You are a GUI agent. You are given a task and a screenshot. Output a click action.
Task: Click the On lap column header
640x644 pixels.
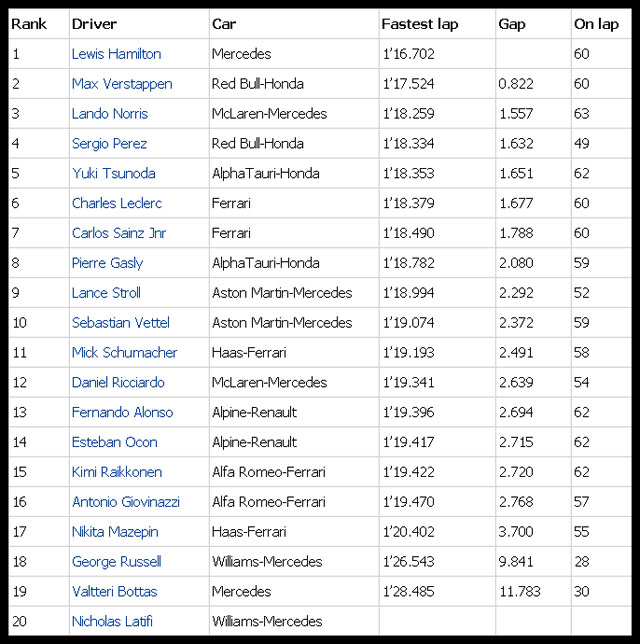596,24
